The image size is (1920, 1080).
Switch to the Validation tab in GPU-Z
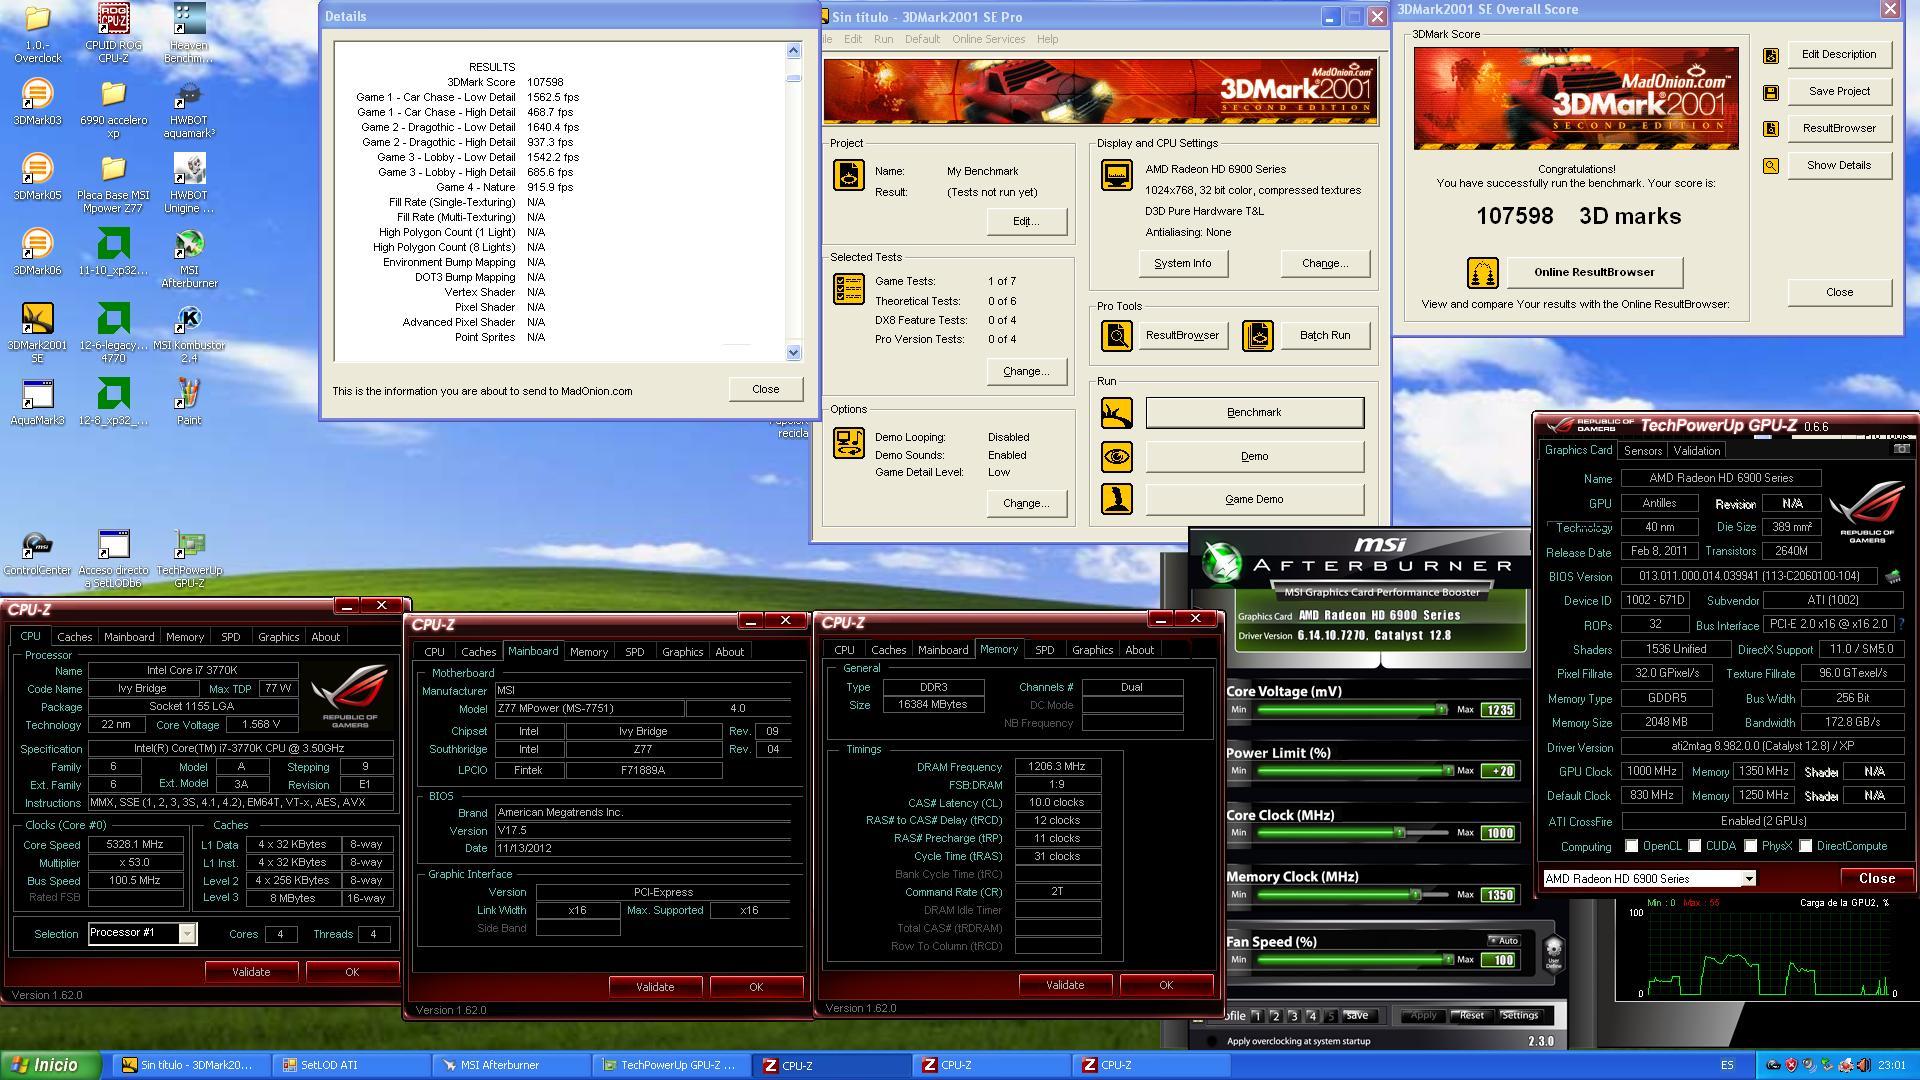point(1697,451)
